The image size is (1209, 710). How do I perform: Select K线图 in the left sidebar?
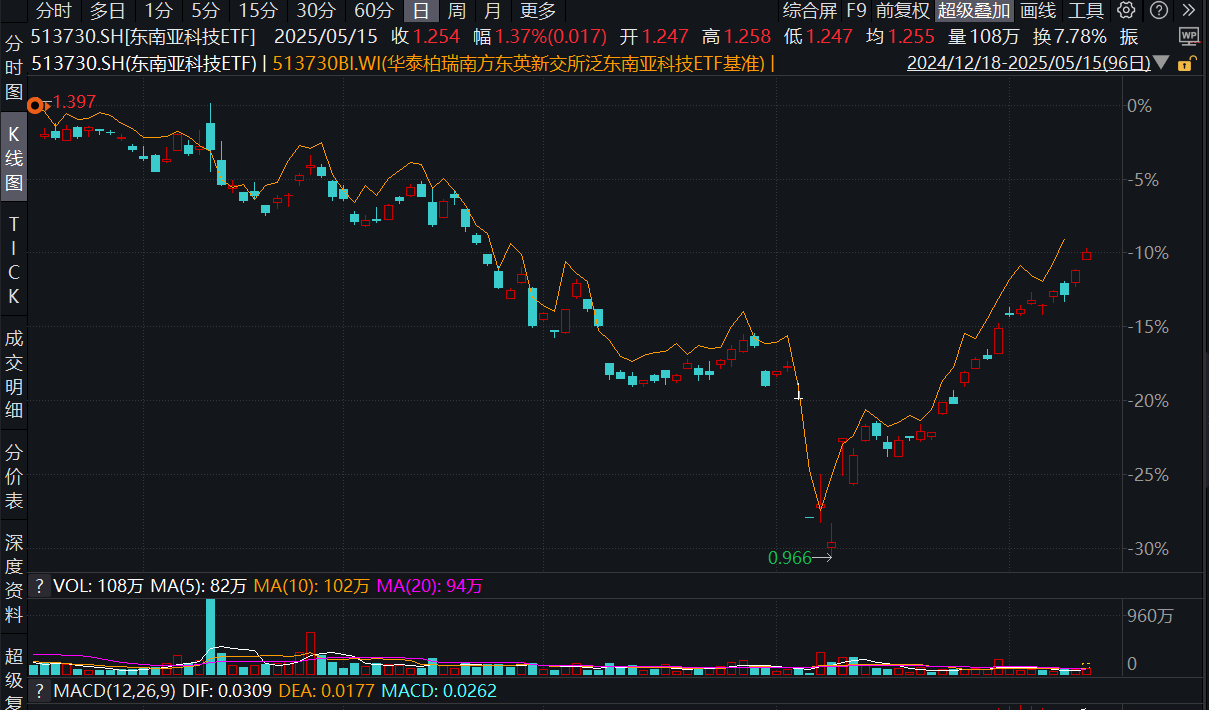click(14, 158)
